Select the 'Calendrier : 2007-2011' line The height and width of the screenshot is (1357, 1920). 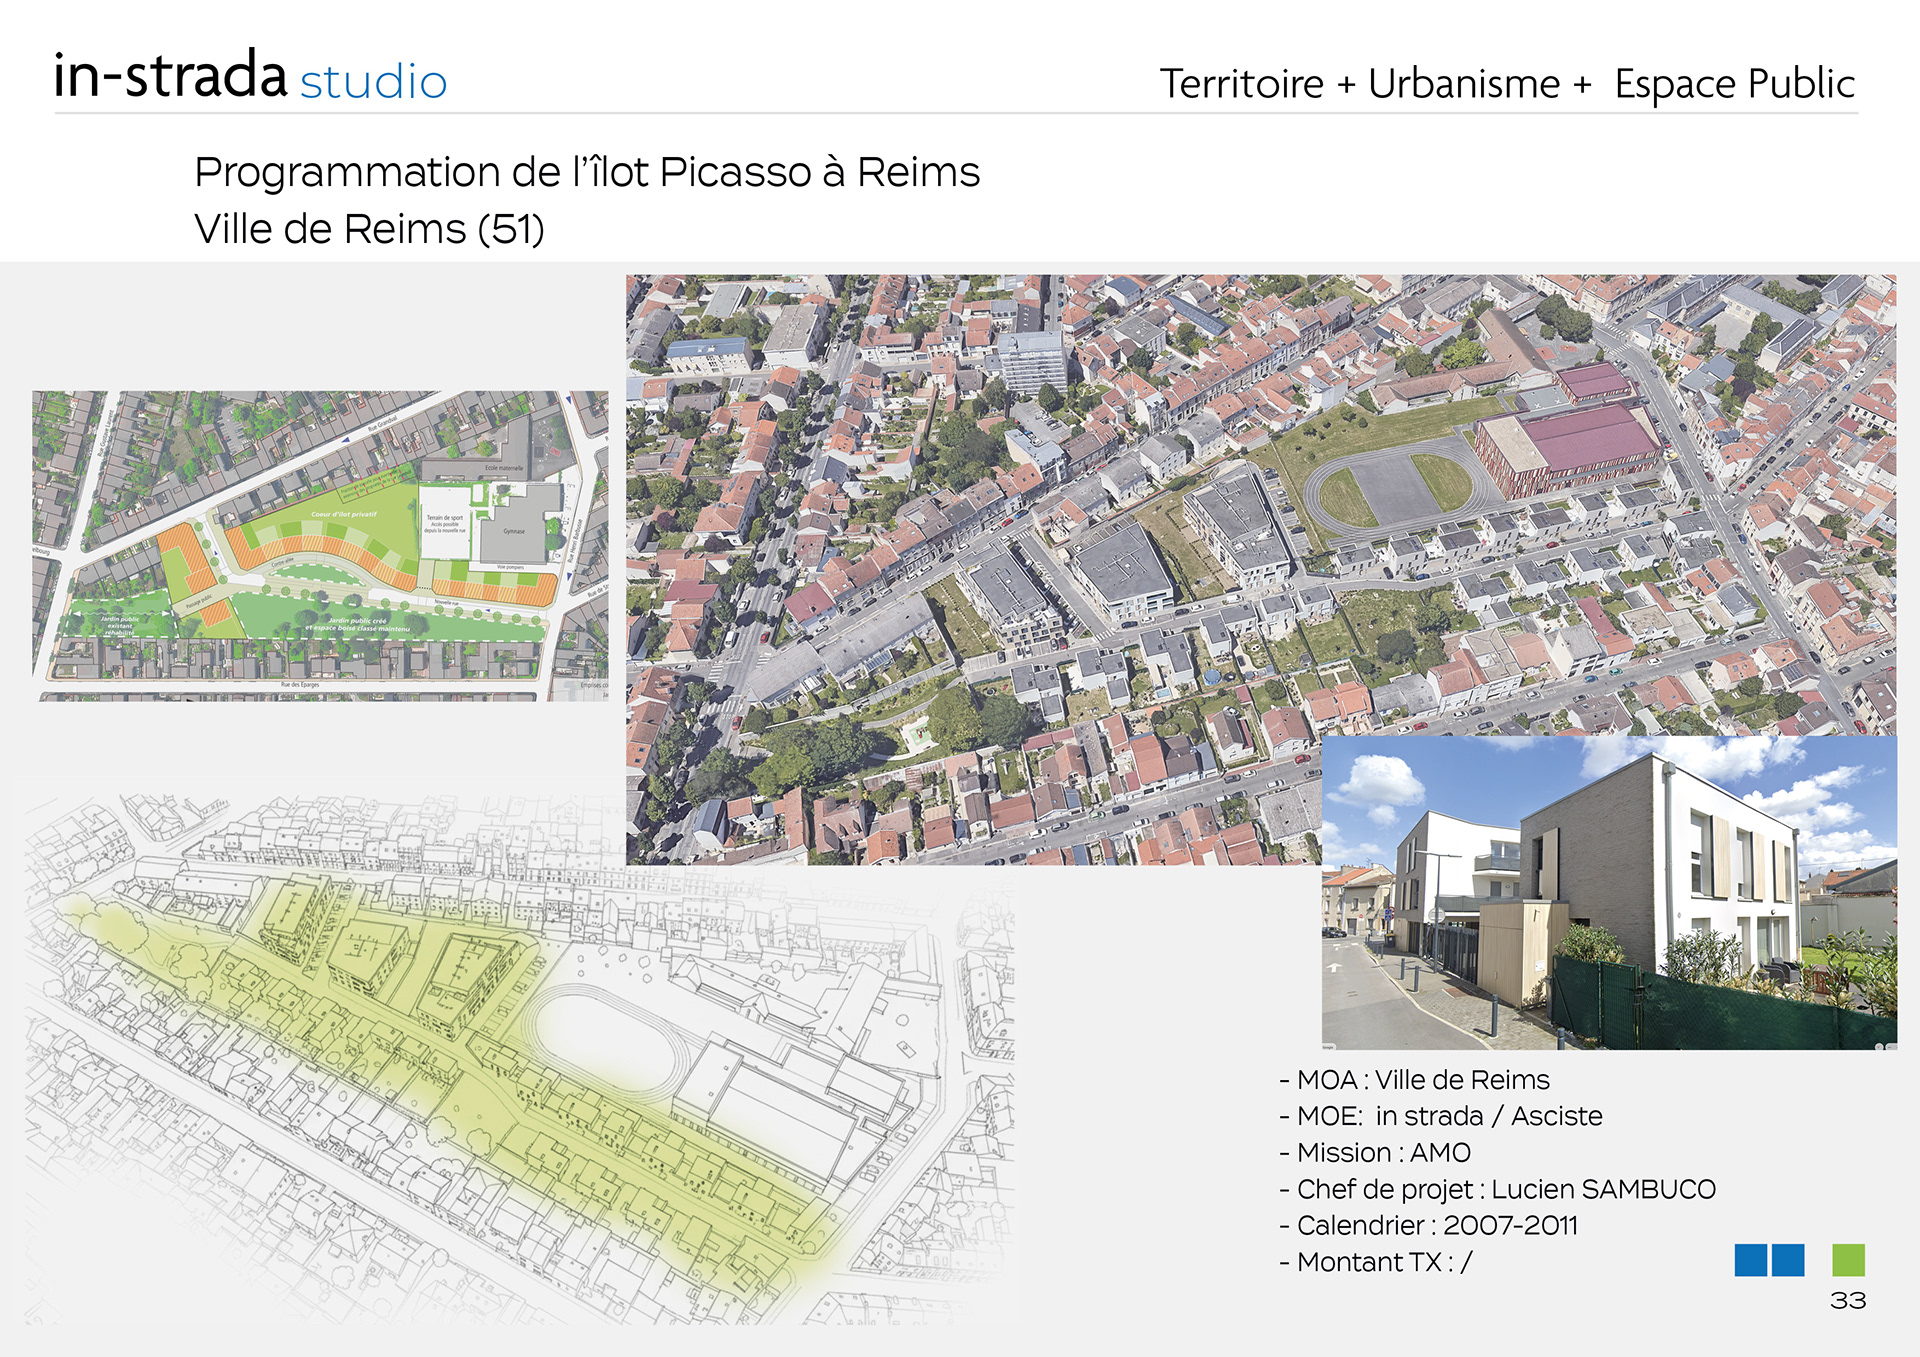coord(1428,1225)
